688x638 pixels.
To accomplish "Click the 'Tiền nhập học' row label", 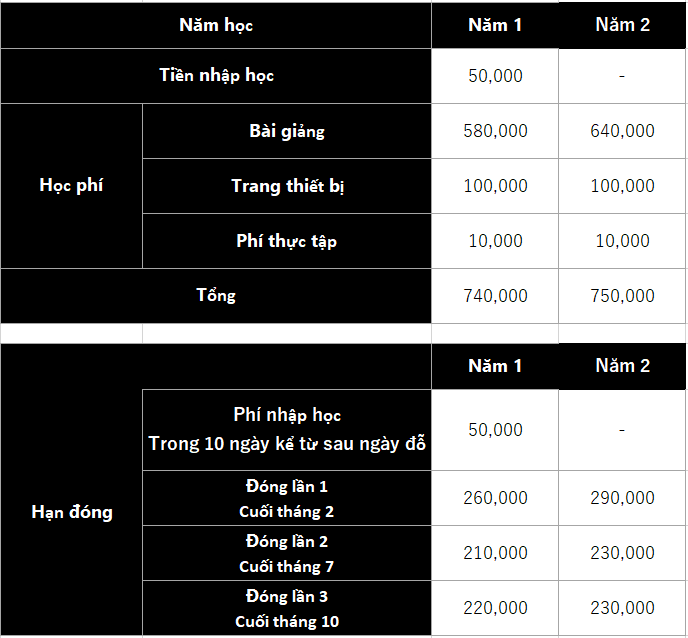I will pyautogui.click(x=216, y=75).
